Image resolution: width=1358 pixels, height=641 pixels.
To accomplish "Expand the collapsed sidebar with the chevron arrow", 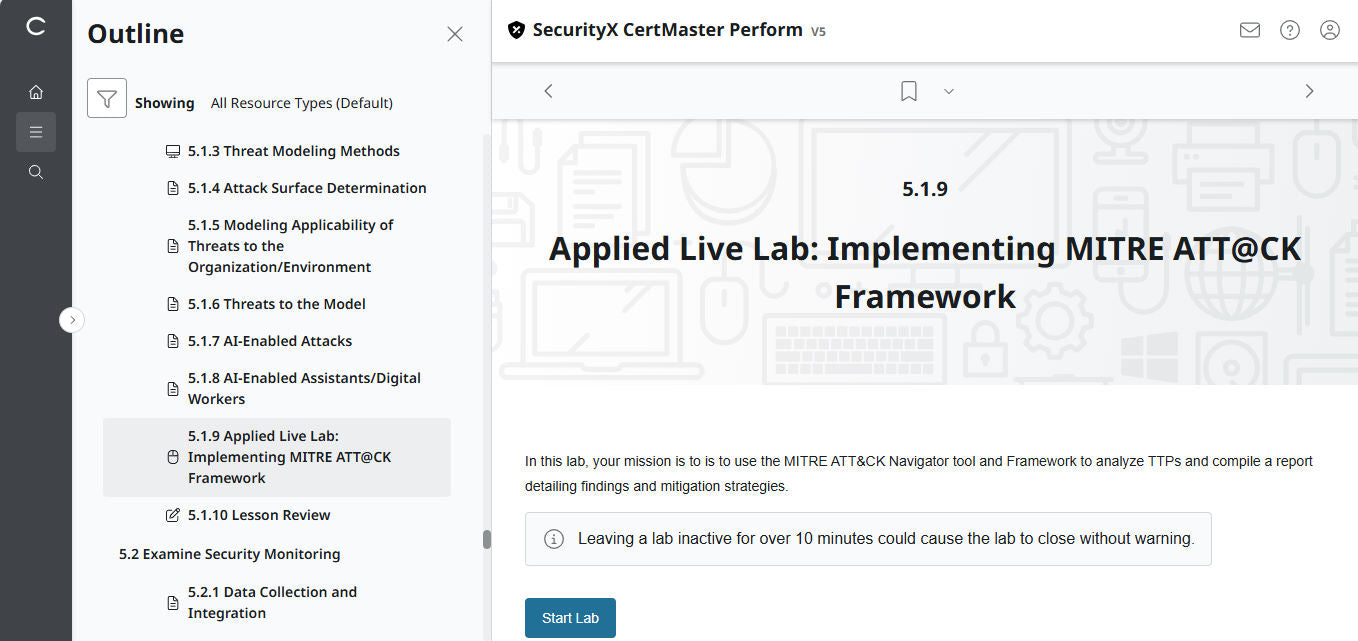I will pyautogui.click(x=71, y=319).
